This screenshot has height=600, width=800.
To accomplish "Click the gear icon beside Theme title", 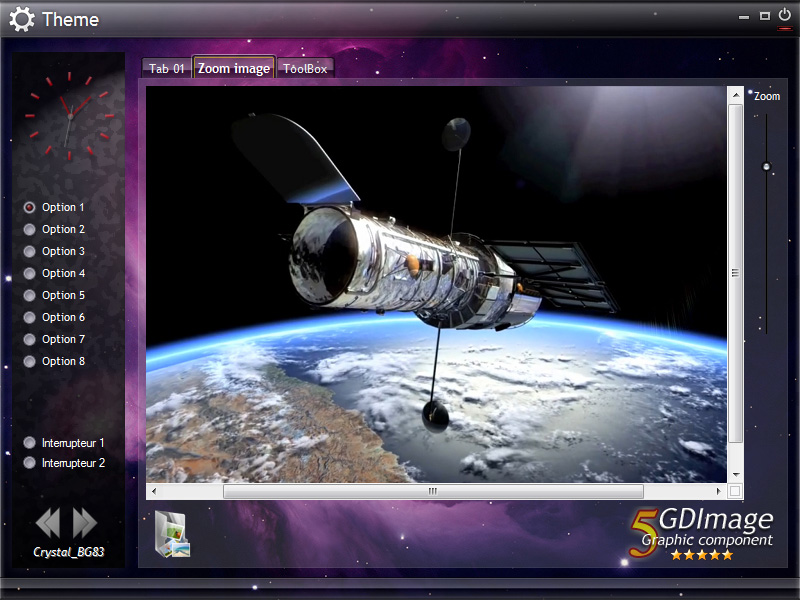I will click(22, 19).
